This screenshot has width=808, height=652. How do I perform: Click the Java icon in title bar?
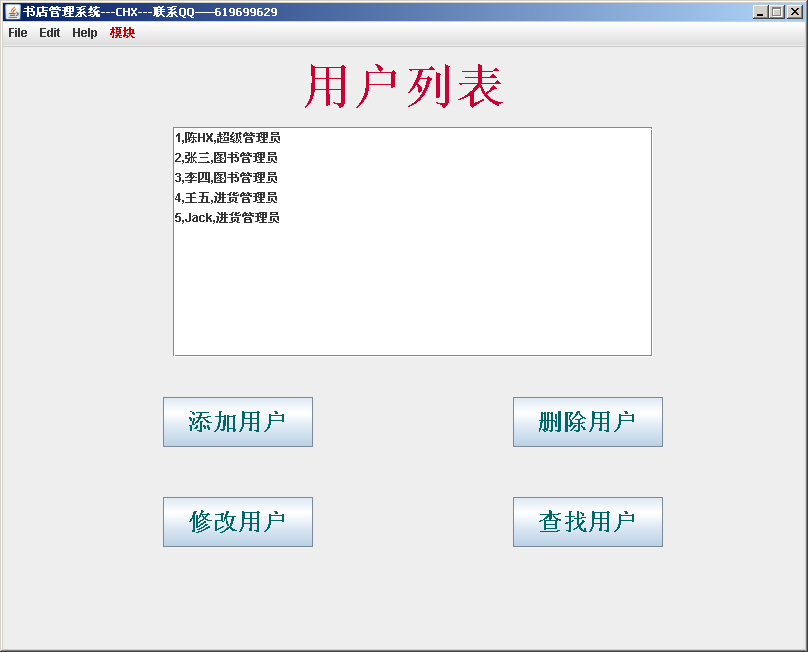click(x=13, y=11)
